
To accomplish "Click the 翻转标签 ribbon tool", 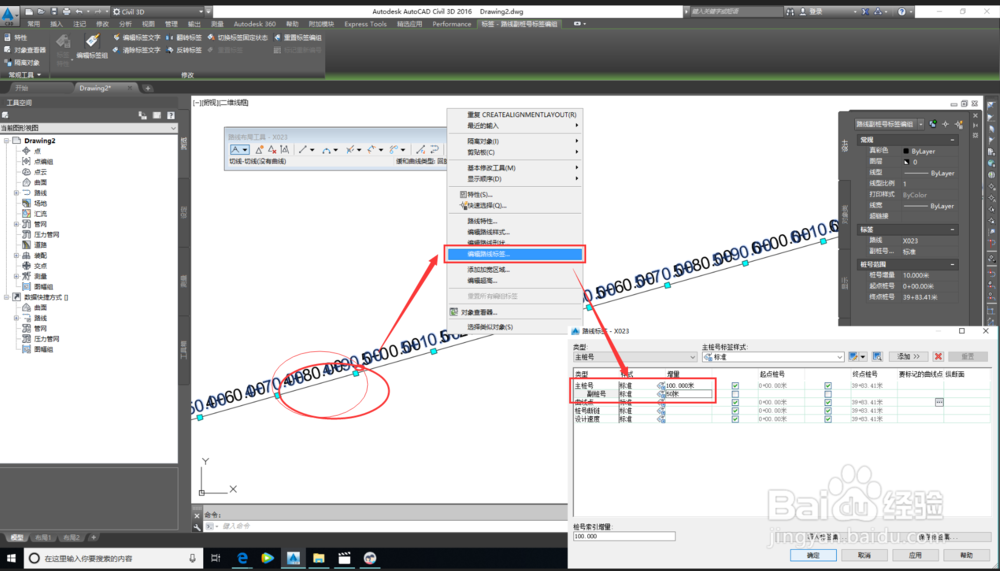I will tap(184, 38).
